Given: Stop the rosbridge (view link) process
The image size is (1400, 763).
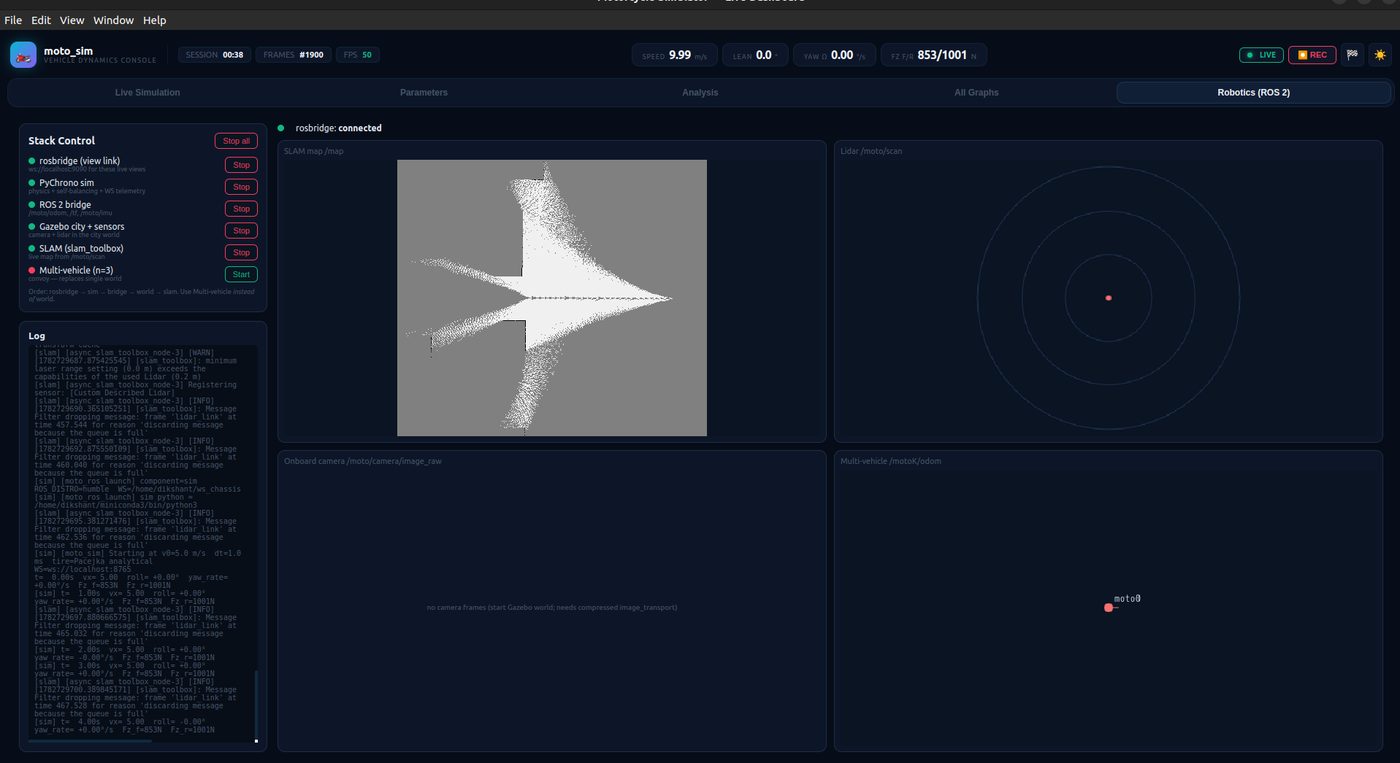Looking at the screenshot, I should click(241, 165).
